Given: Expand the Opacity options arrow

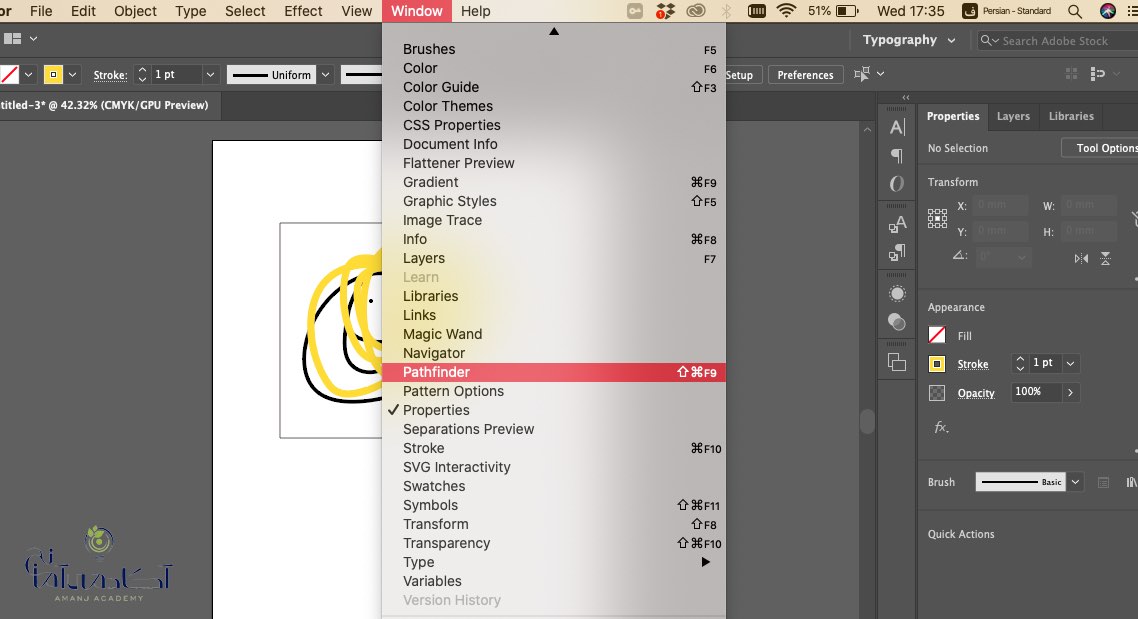Looking at the screenshot, I should pyautogui.click(x=1071, y=393).
